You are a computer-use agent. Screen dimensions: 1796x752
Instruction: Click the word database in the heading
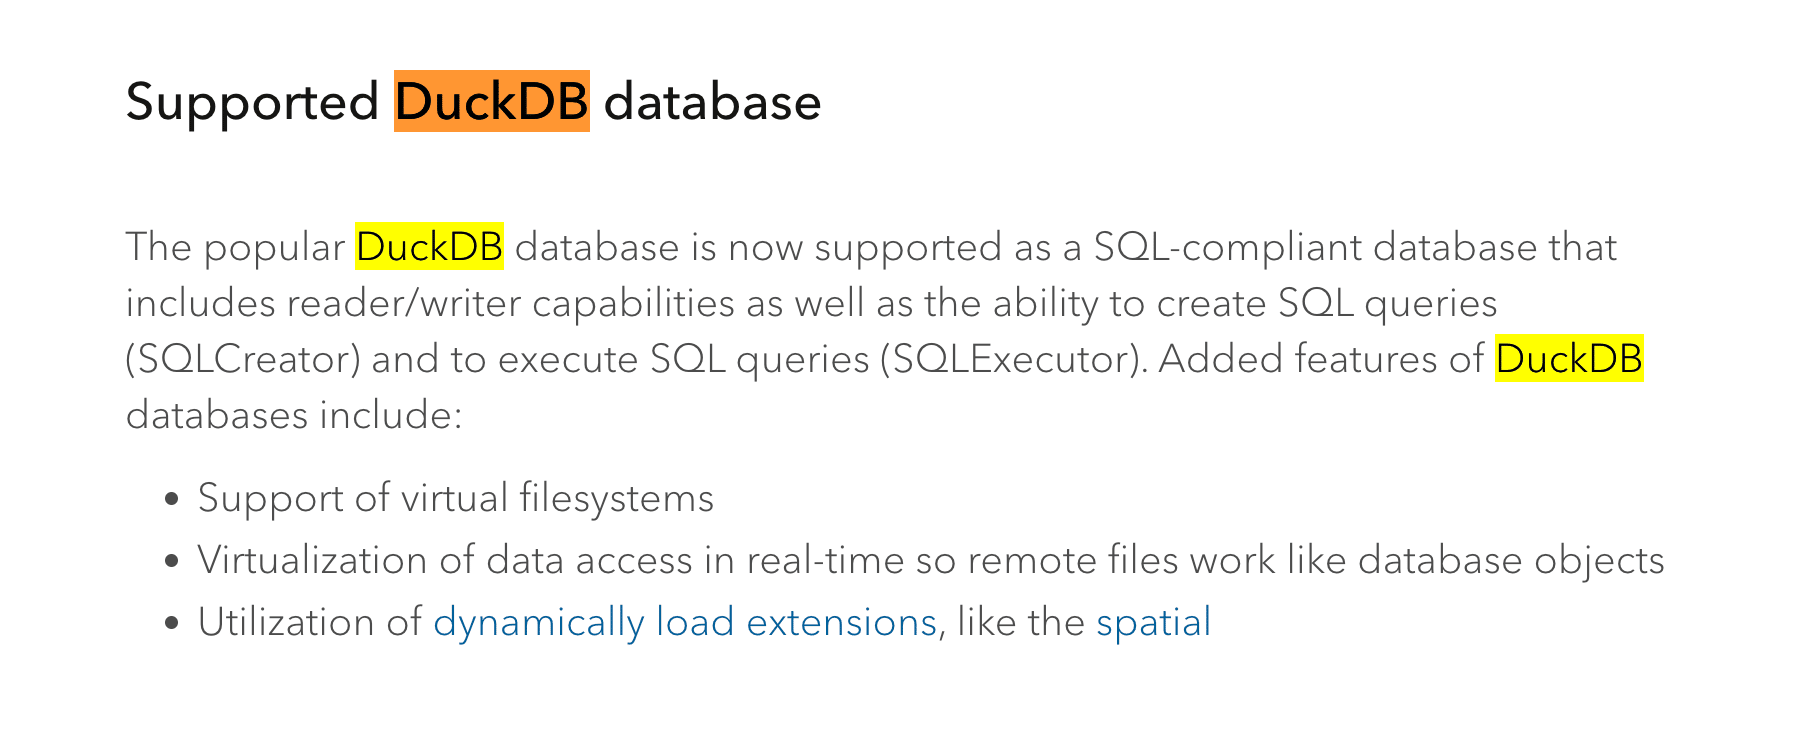pyautogui.click(x=712, y=102)
